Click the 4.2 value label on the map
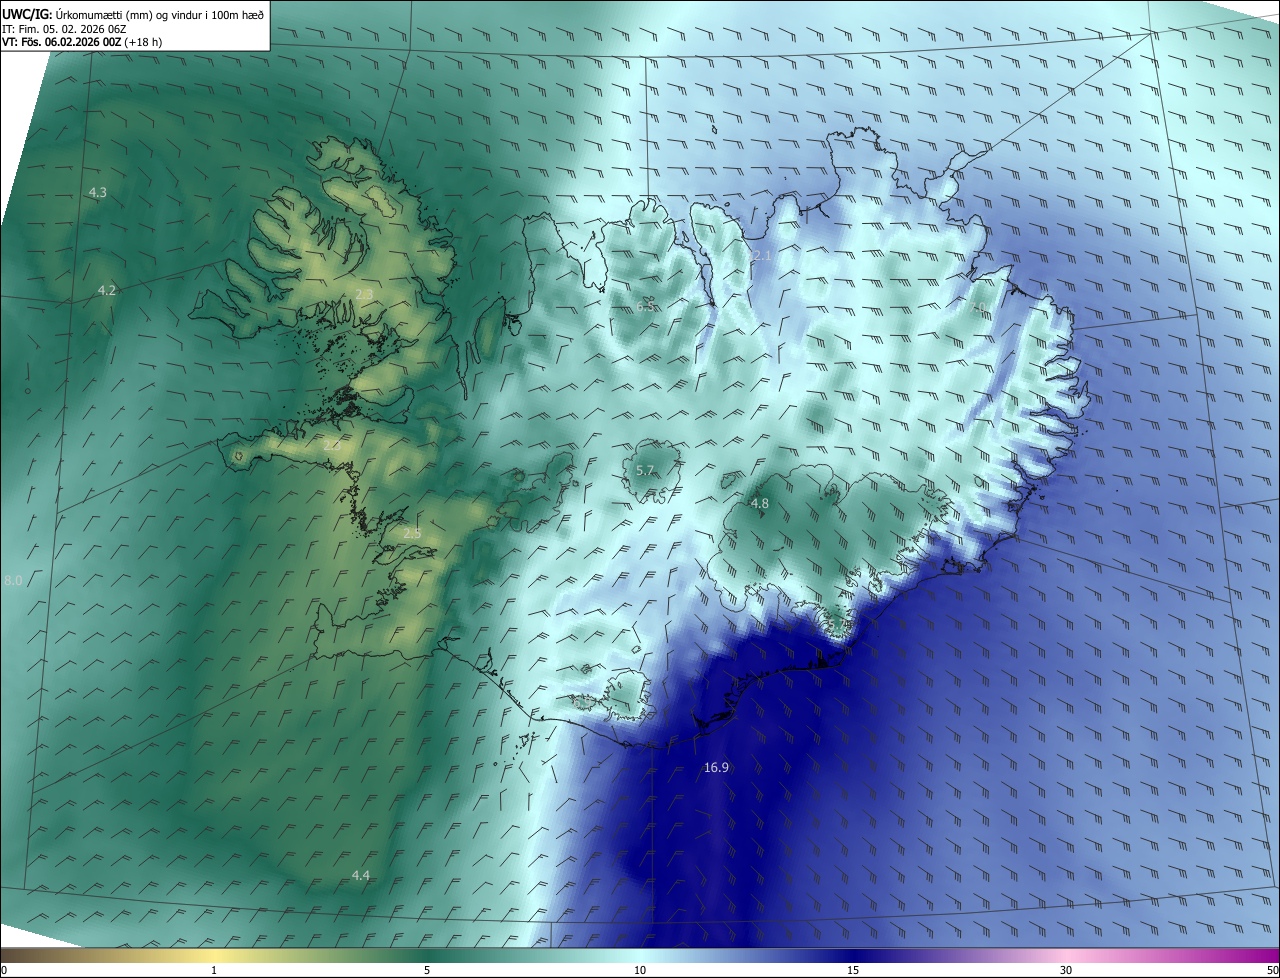The image size is (1280, 978). (x=107, y=291)
